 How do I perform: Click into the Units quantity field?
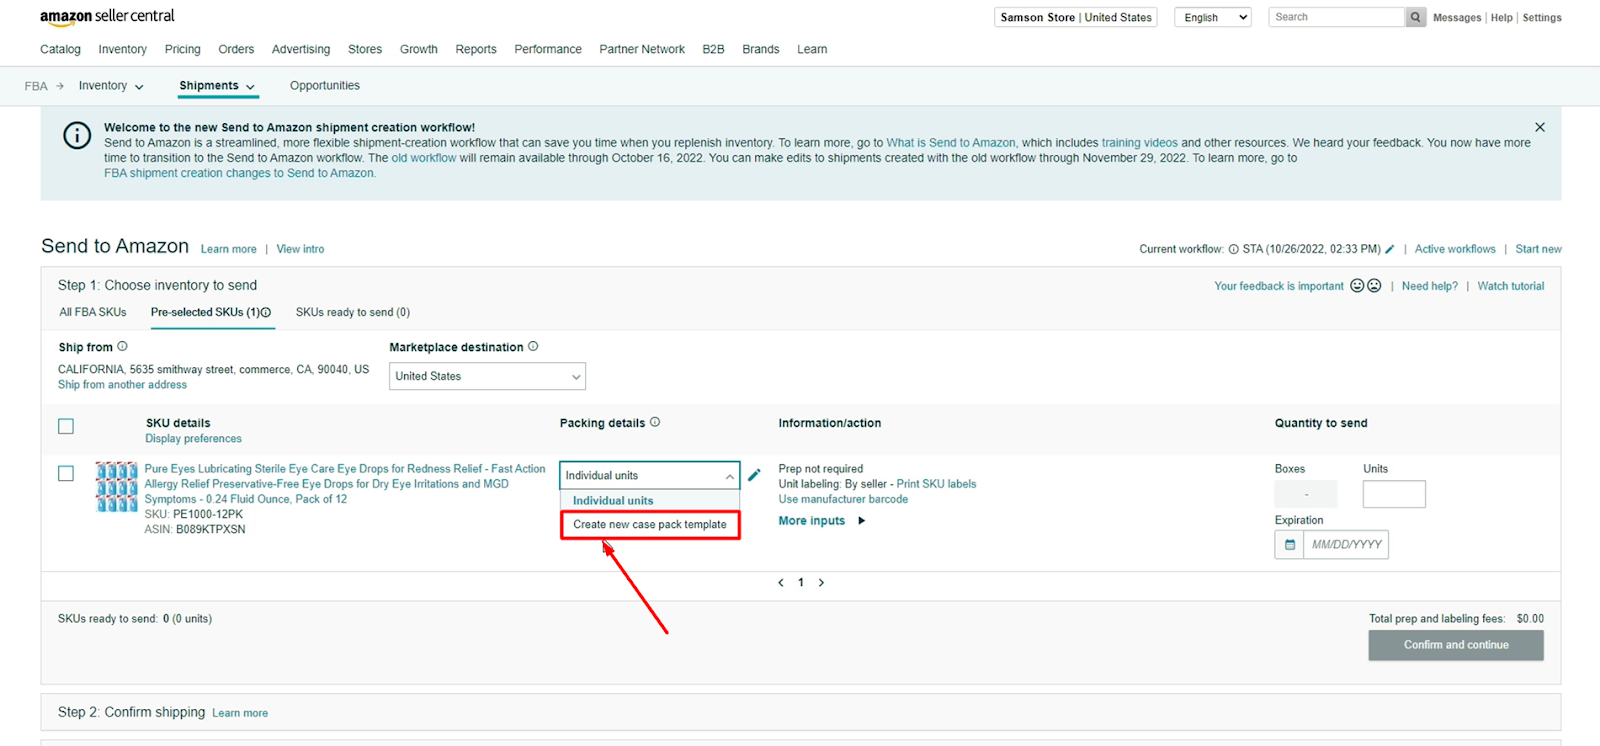tap(1394, 494)
